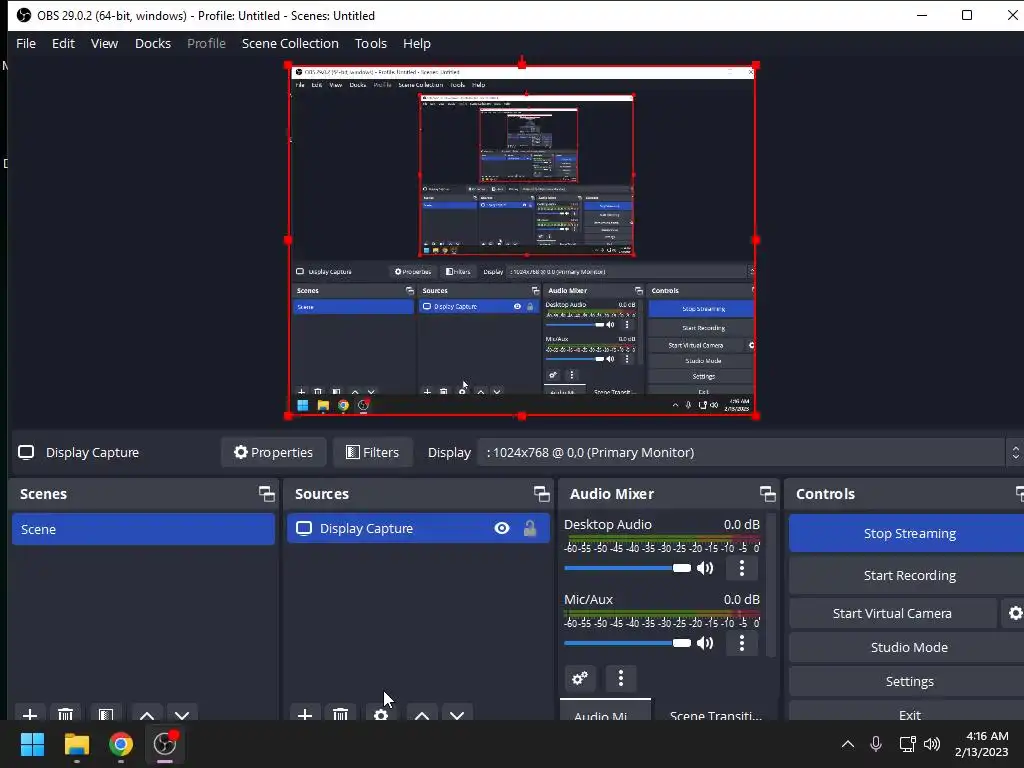Click the volume tray icon
This screenshot has width=1024, height=768.
[x=932, y=744]
